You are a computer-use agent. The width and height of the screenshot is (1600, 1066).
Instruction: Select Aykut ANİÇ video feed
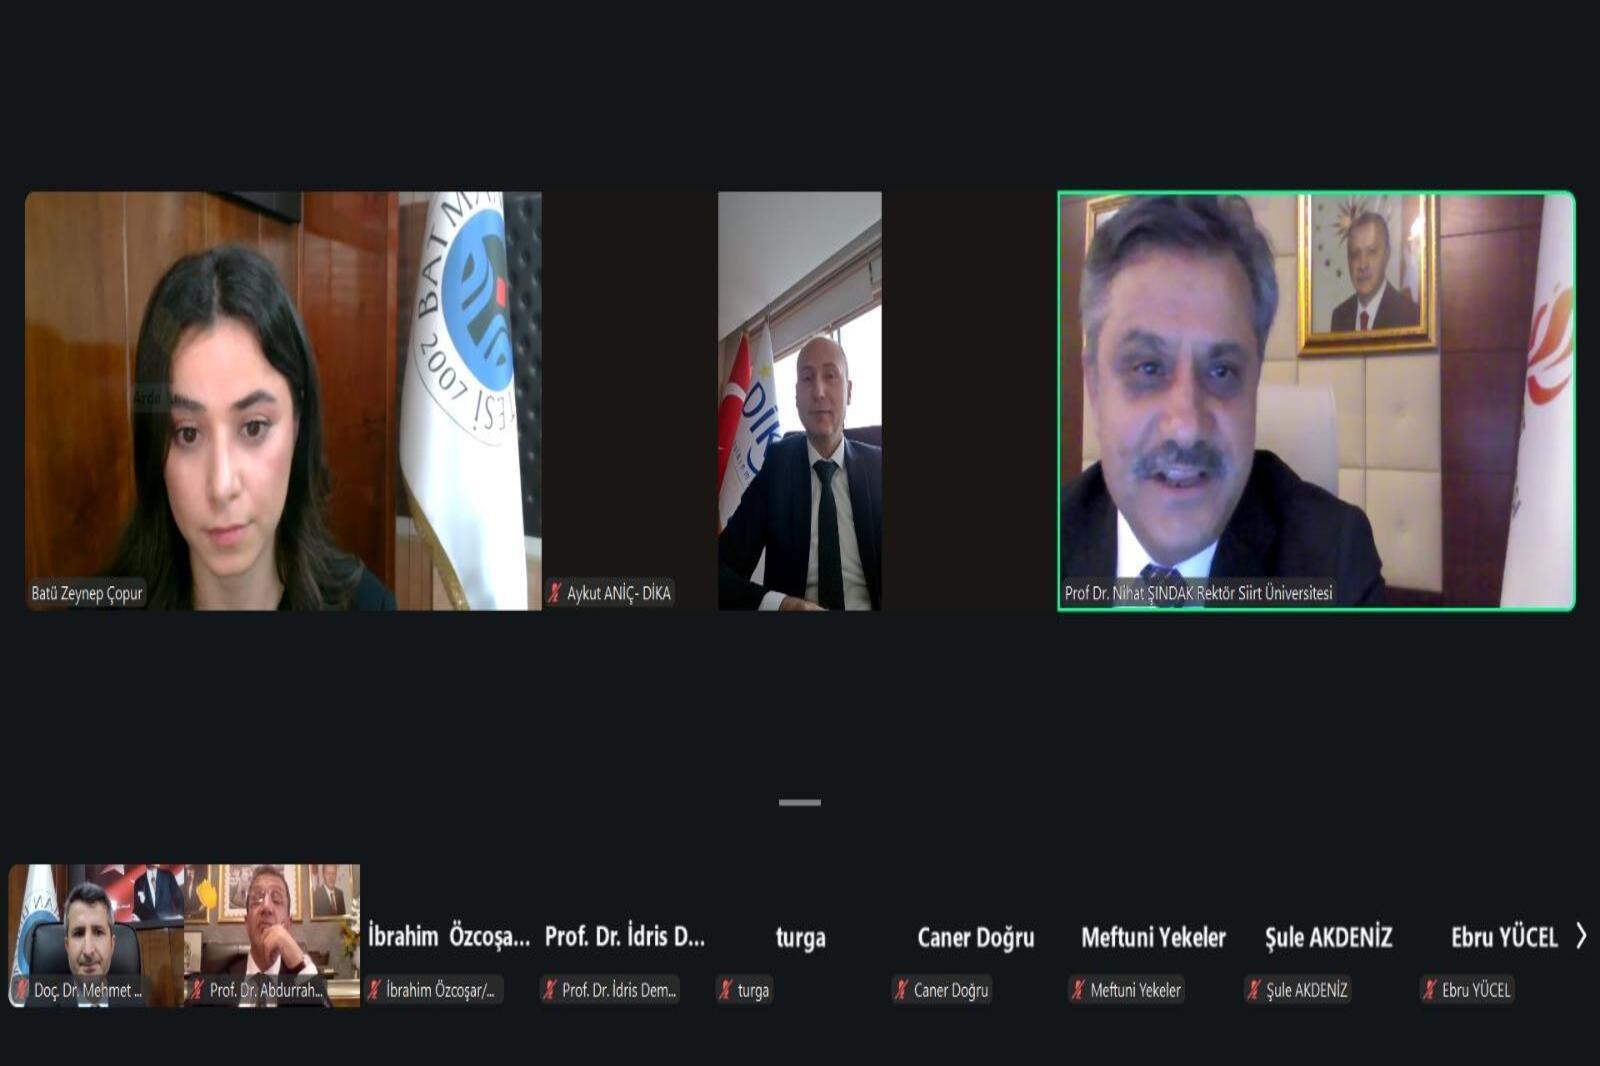coord(799,400)
